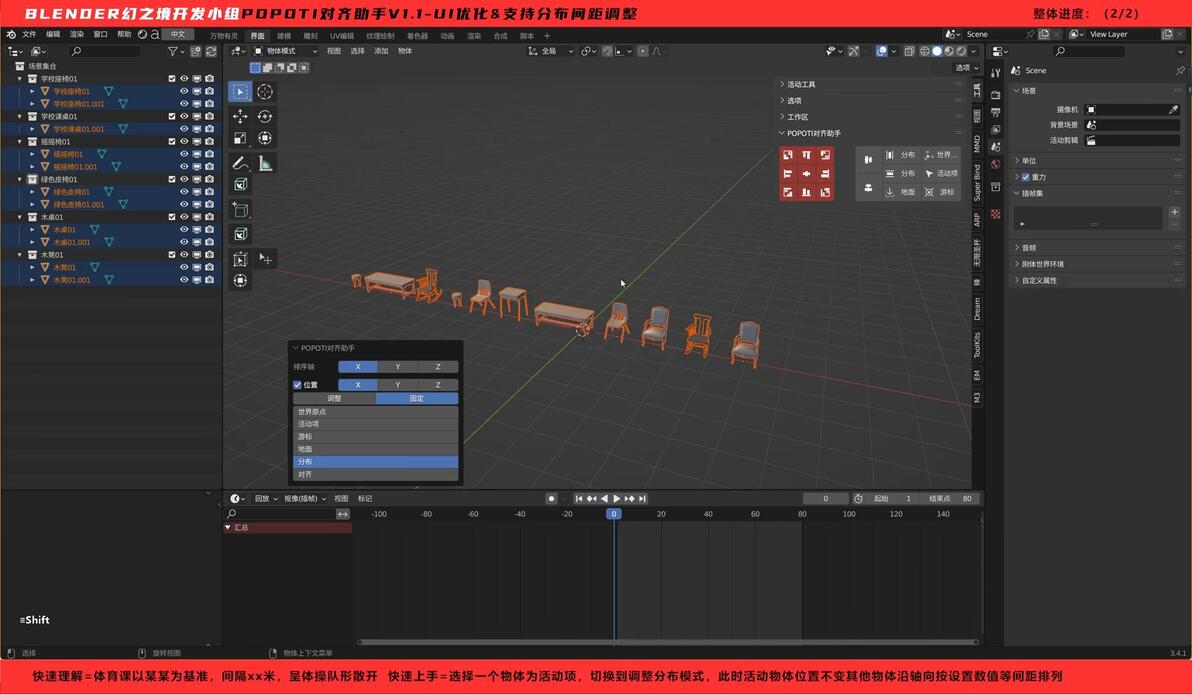Click POPOTI align top-center red icon
Viewport: 1192px width, 694px height.
click(x=807, y=155)
